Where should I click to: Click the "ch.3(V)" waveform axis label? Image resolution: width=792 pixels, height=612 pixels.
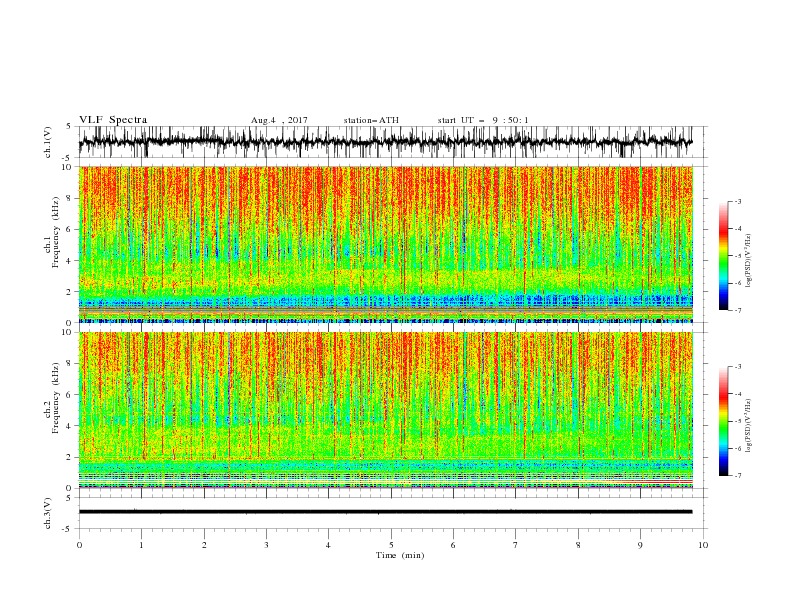click(48, 513)
